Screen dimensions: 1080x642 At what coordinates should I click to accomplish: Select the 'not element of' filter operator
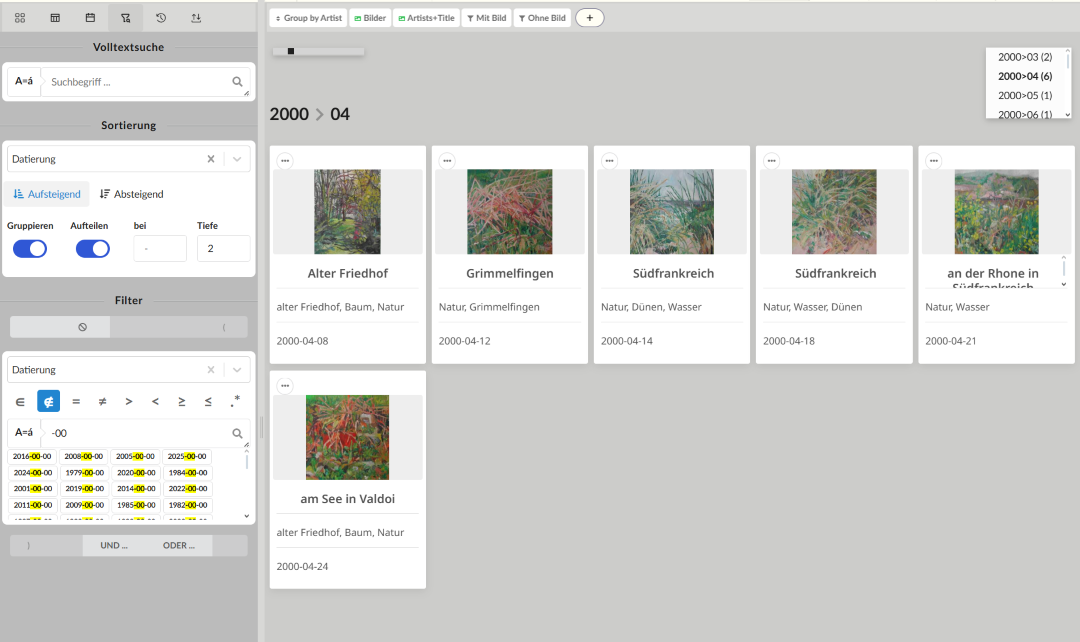(x=48, y=401)
